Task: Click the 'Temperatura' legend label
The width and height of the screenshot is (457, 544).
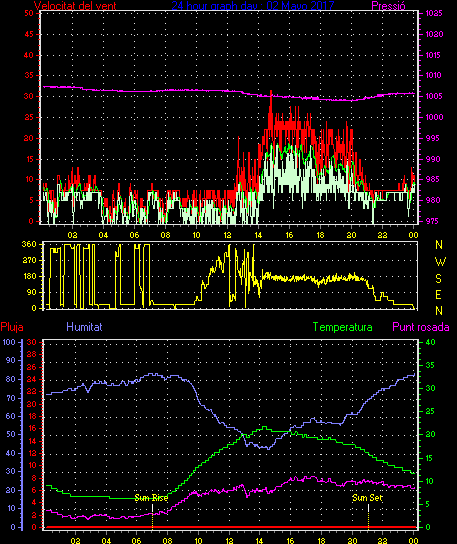Action: click(342, 327)
